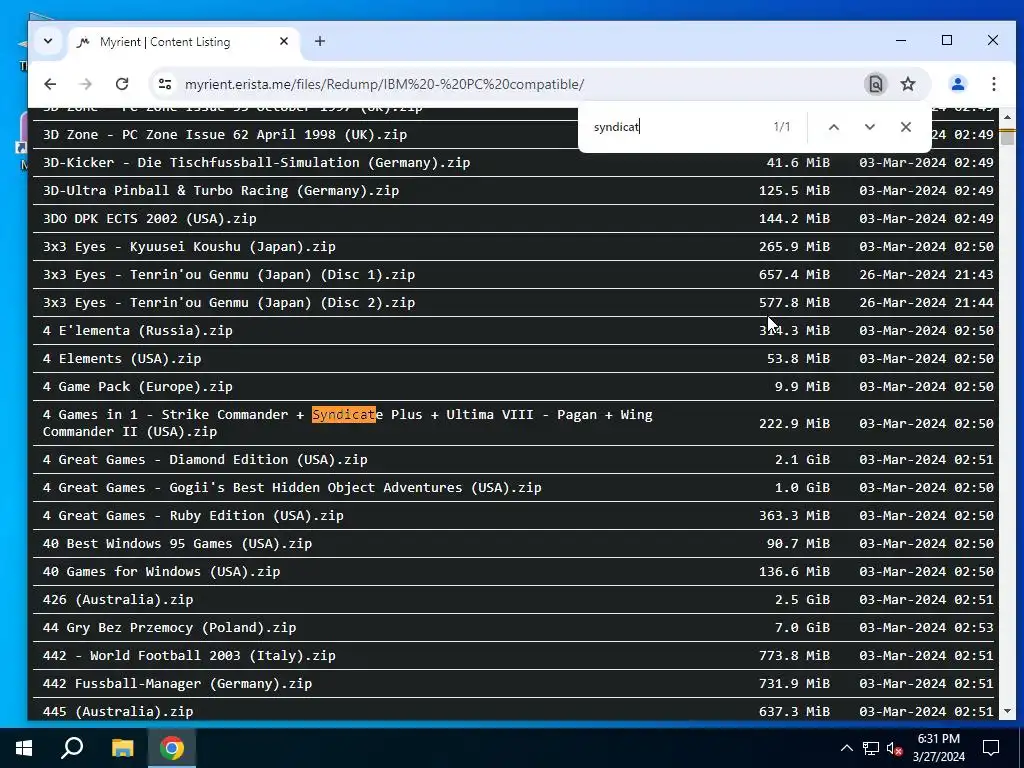1024x768 pixels.
Task: Download 40 Games for Windows (USA).zip
Action: tap(161, 572)
